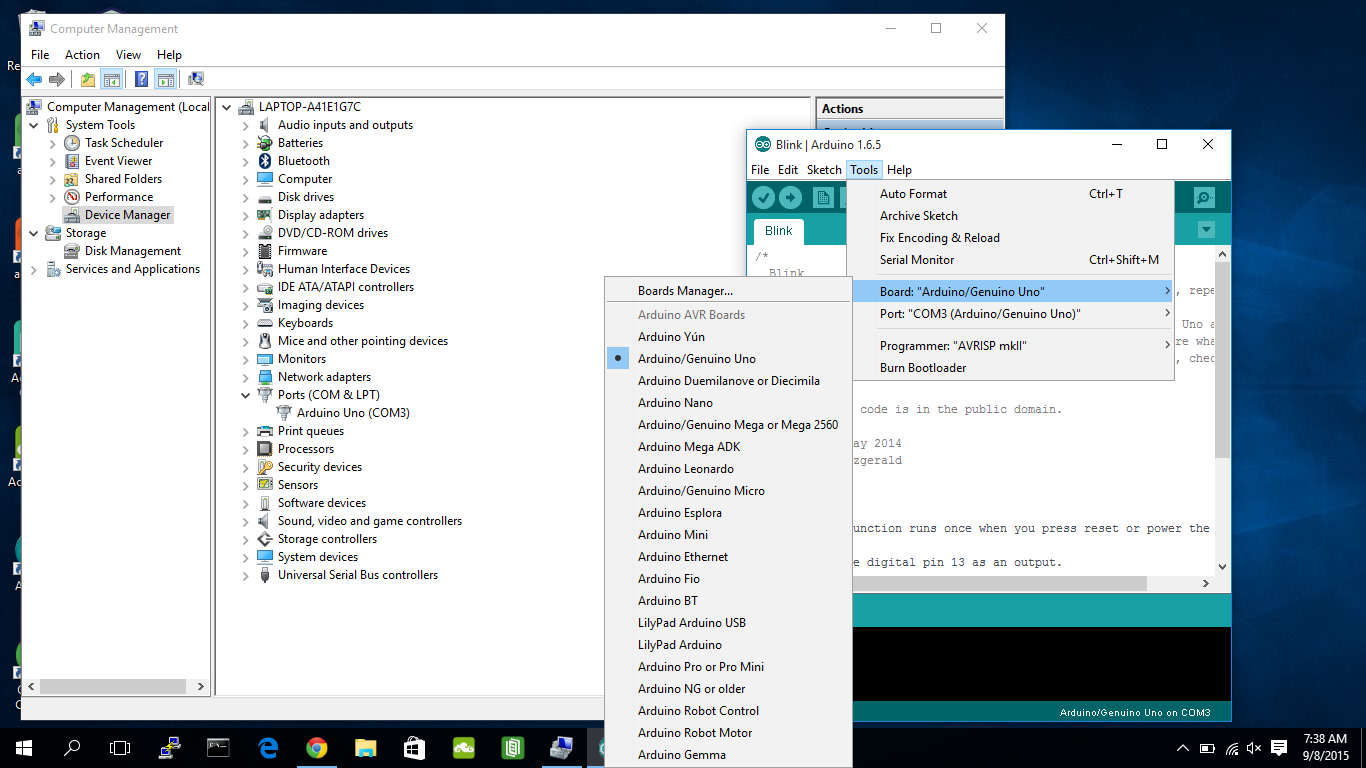
Task: Open the Action menu in Computer Management
Action: 82,55
